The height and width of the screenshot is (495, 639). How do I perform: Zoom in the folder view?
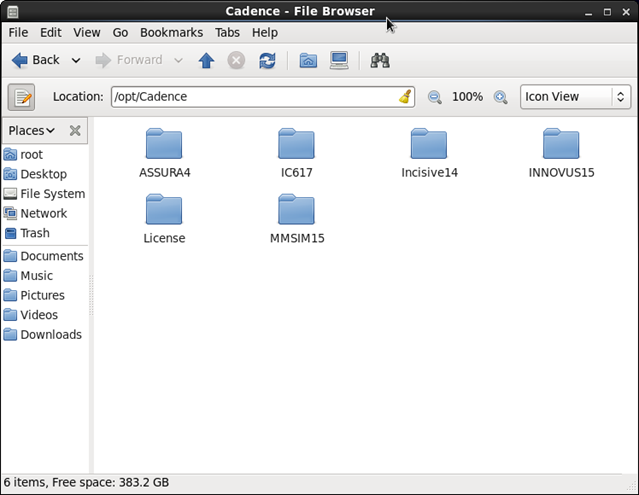(500, 97)
